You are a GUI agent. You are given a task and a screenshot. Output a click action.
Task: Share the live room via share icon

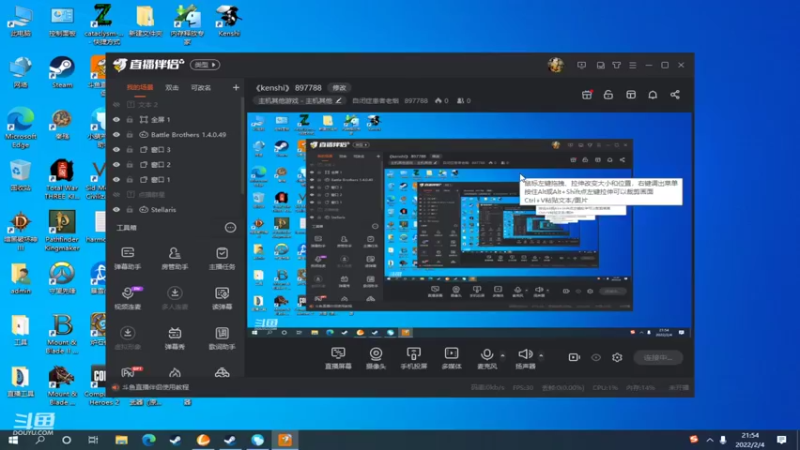coord(675,95)
